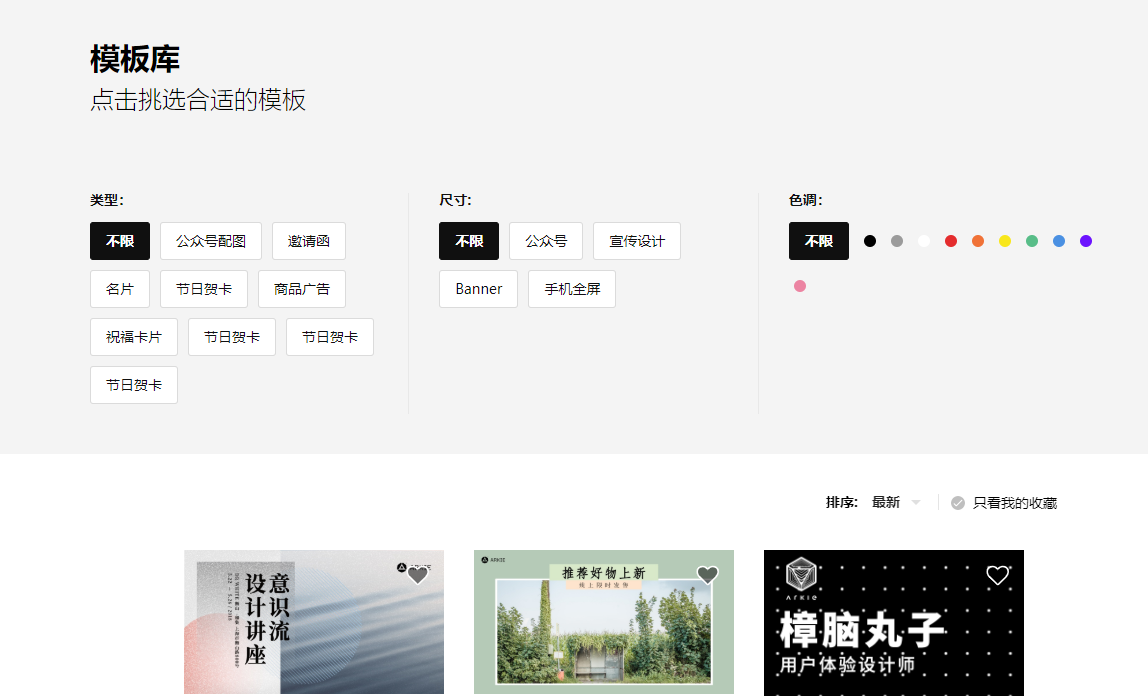Favorite the 设计讲座 template with heart icon
The height and width of the screenshot is (696, 1148).
[417, 575]
